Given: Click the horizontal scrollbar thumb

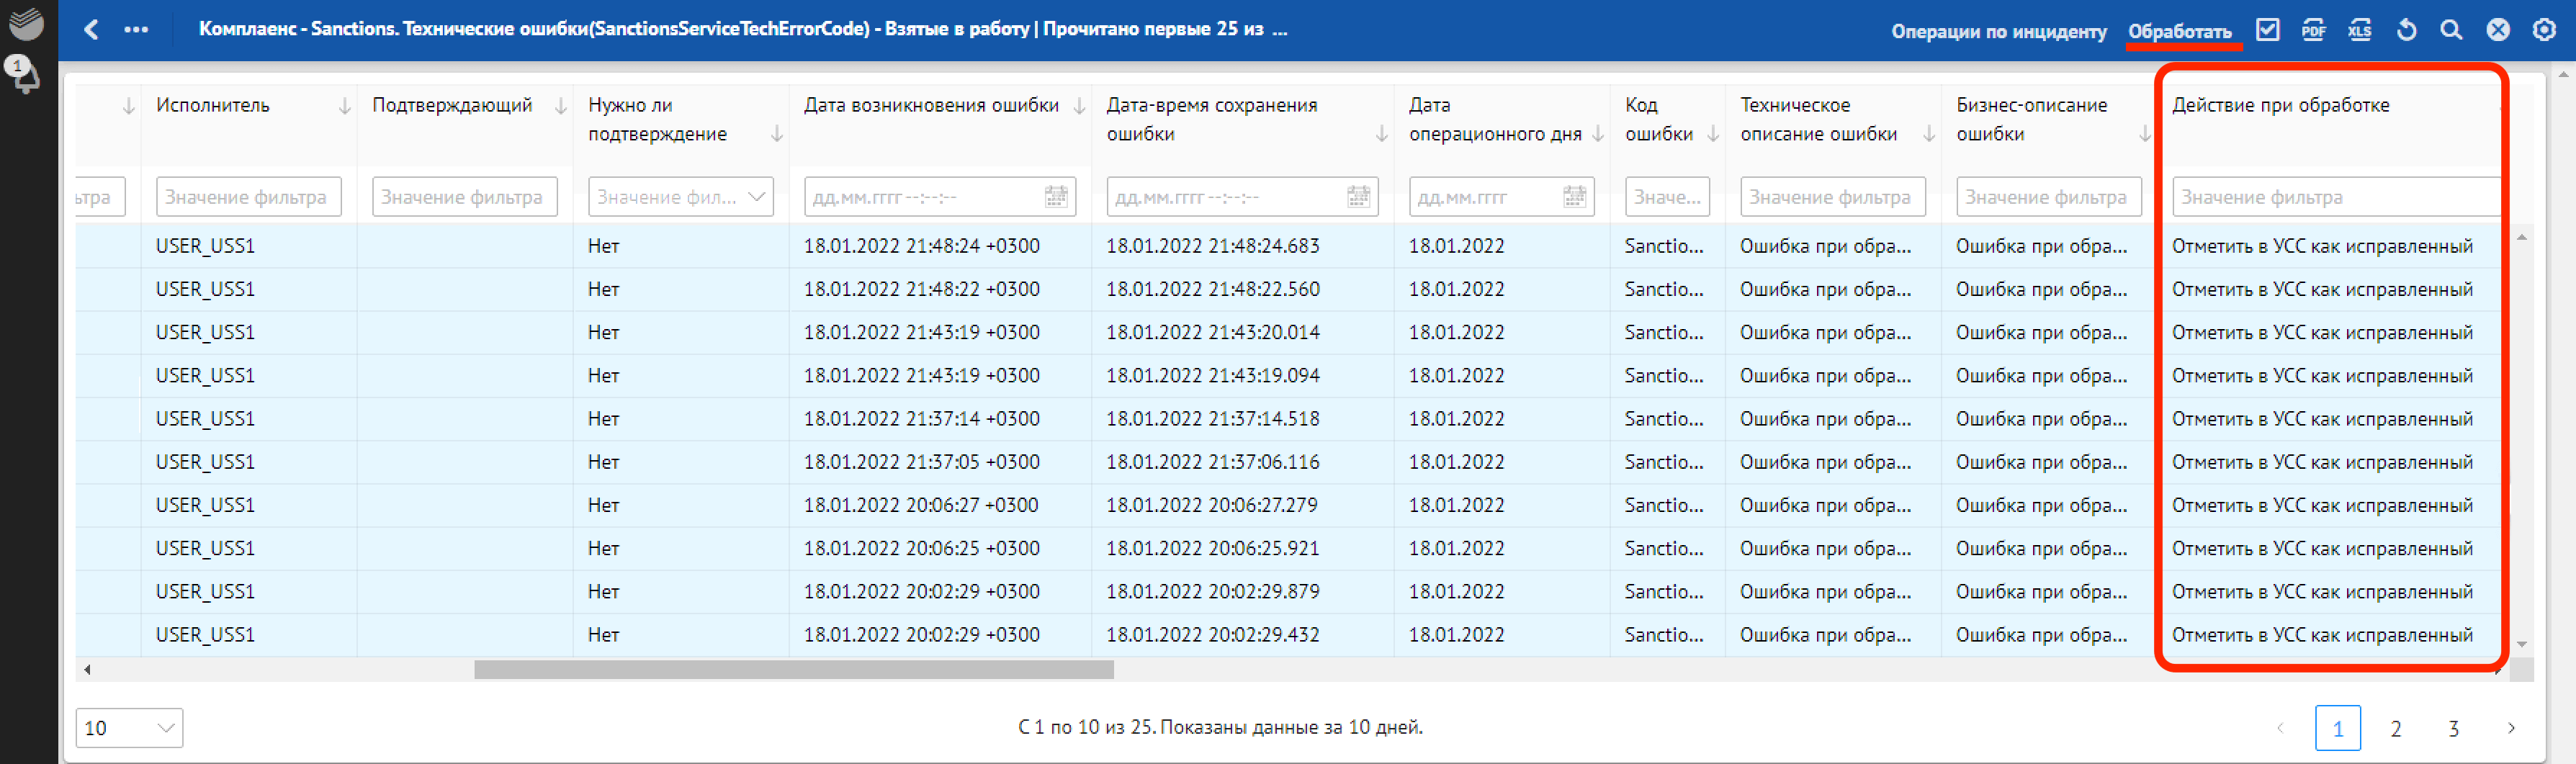Looking at the screenshot, I should [793, 670].
